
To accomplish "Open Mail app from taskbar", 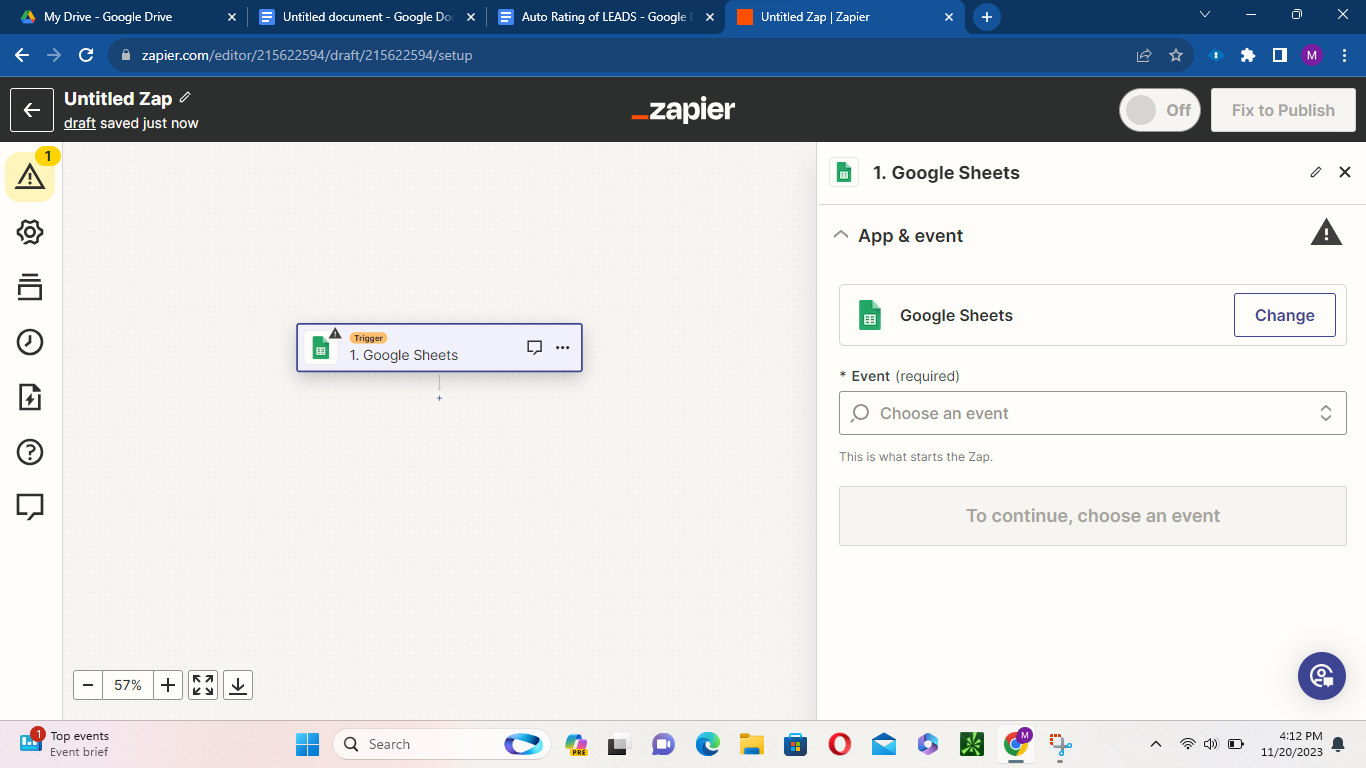I will (x=883, y=744).
